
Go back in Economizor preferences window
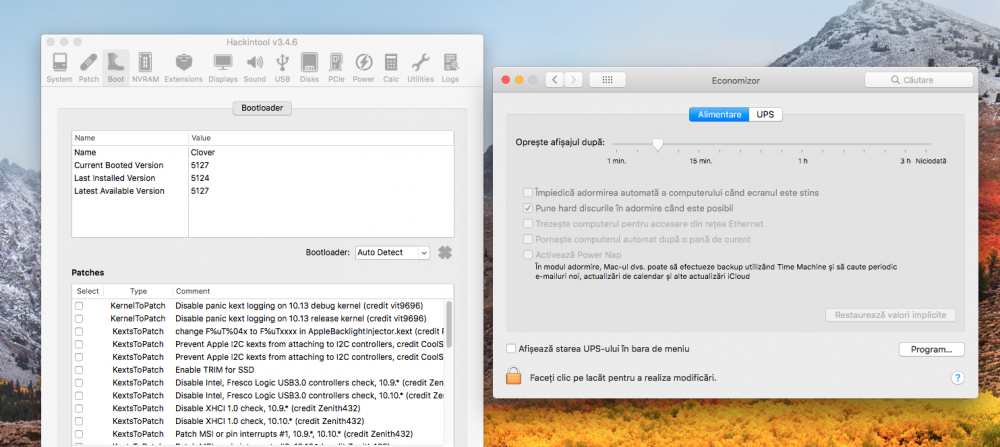555,80
